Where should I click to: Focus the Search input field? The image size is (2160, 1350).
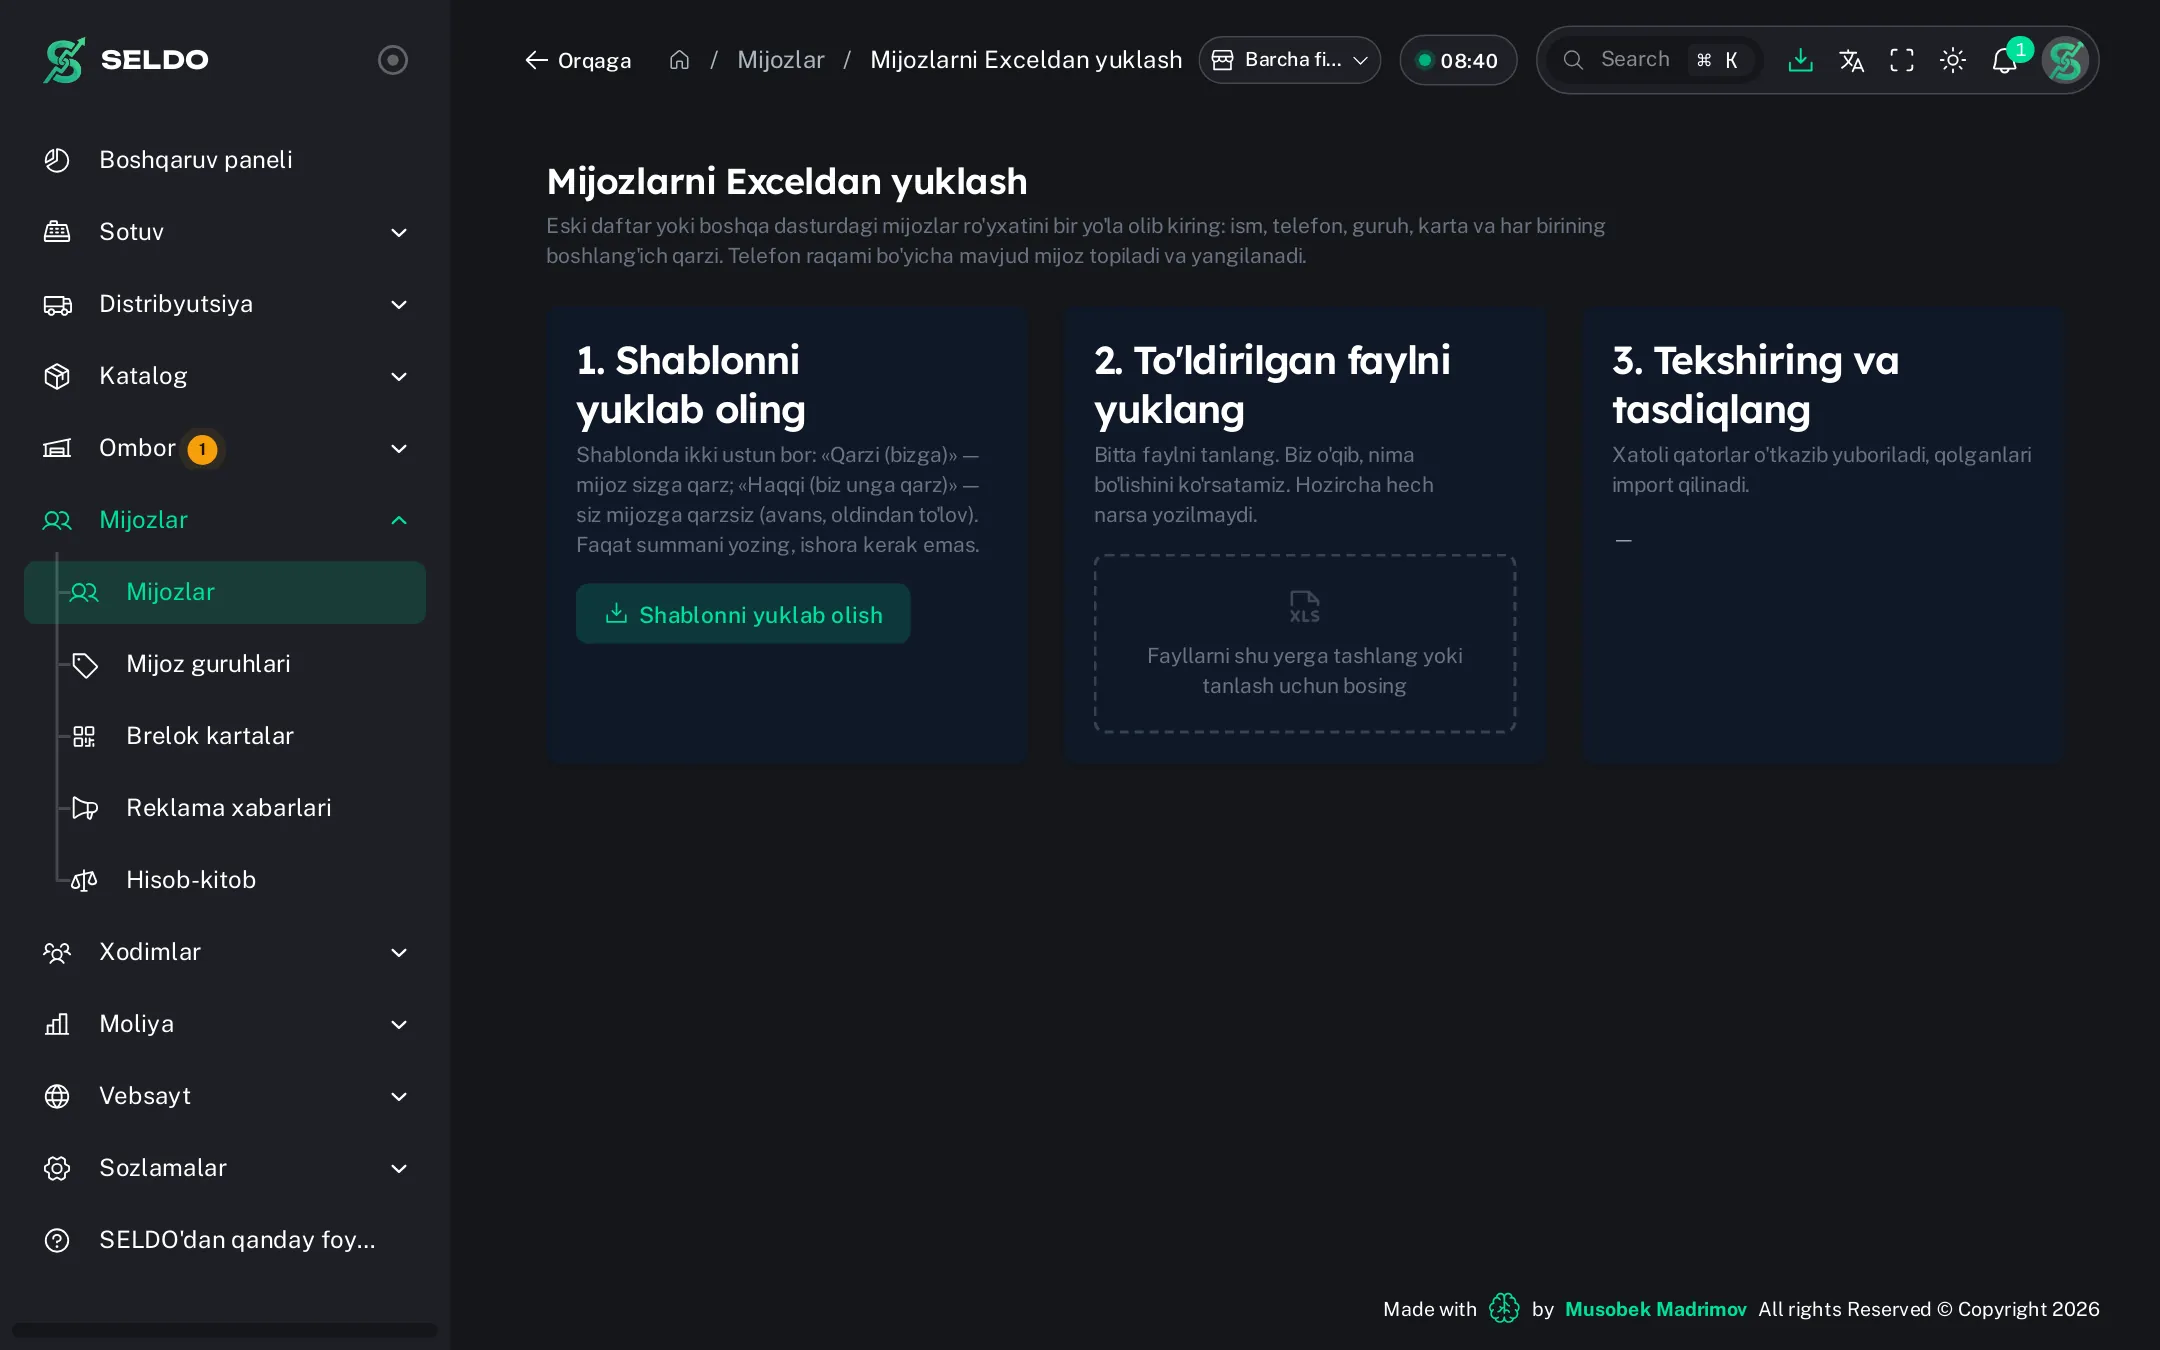pyautogui.click(x=1655, y=60)
